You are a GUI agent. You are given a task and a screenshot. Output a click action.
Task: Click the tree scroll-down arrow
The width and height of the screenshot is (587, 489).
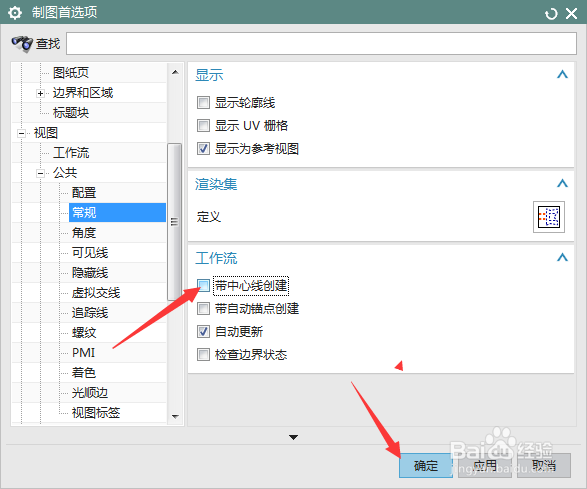coord(175,416)
